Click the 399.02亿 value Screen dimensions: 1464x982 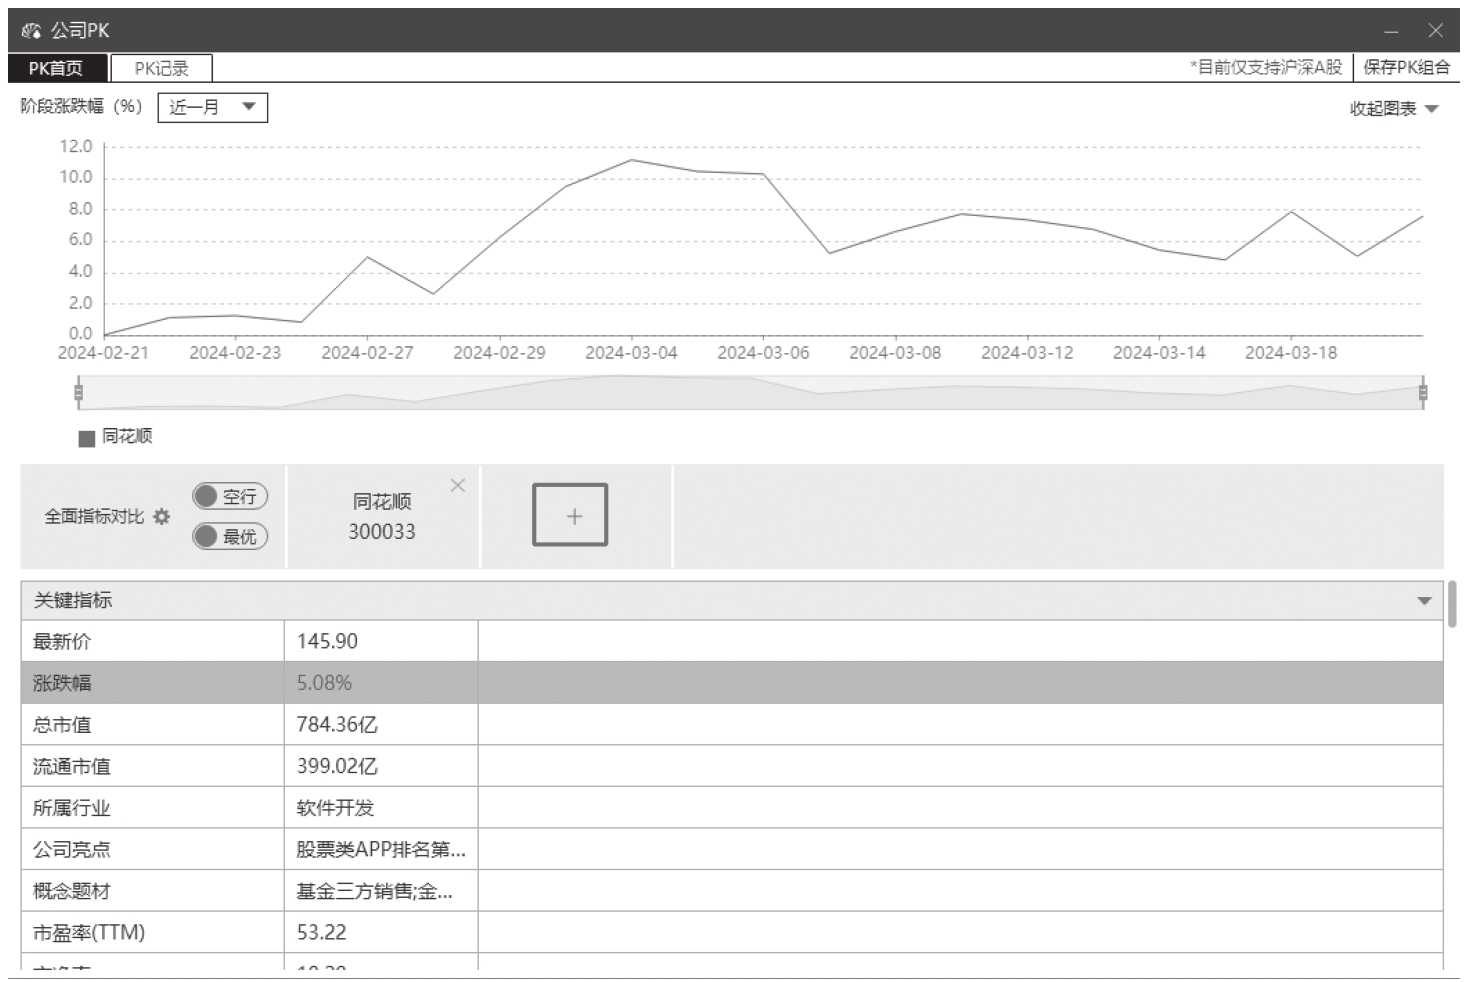click(337, 767)
